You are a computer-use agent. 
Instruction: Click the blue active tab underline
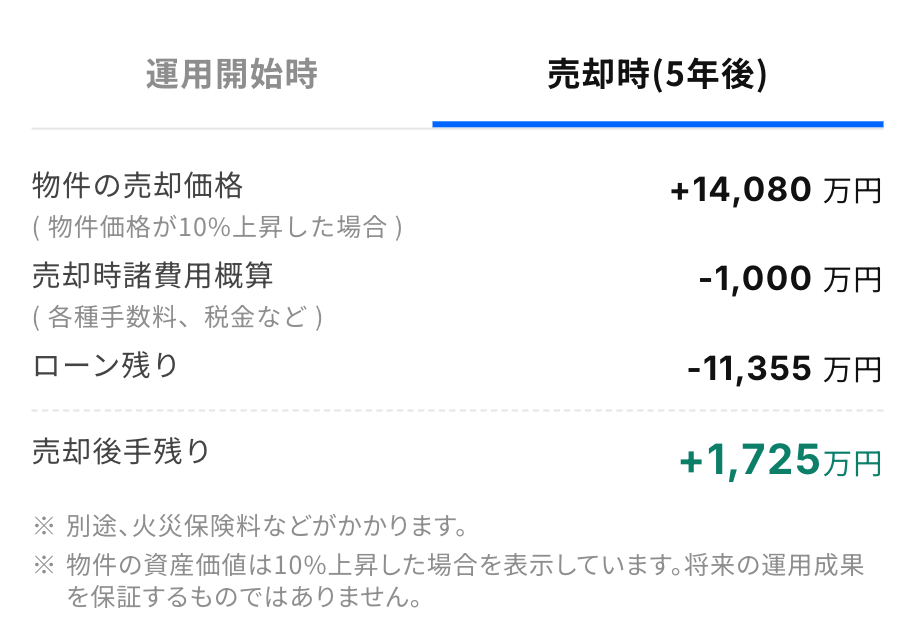click(657, 124)
